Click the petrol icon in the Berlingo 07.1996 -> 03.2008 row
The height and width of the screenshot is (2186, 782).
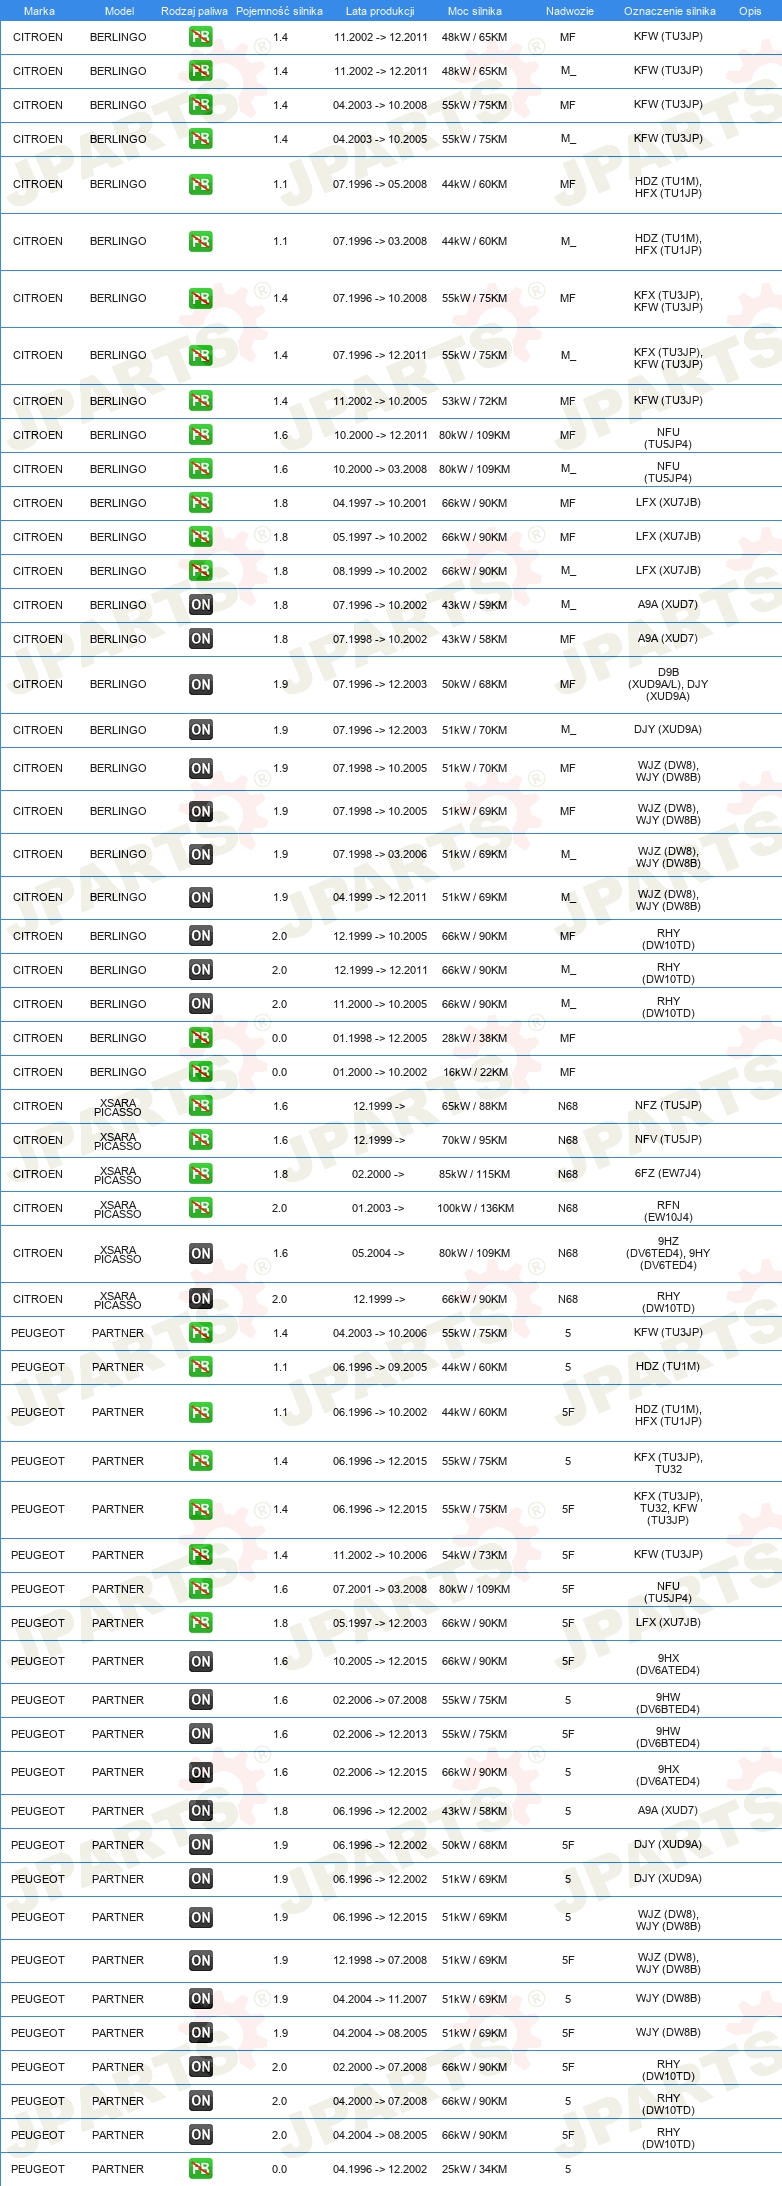tap(201, 241)
